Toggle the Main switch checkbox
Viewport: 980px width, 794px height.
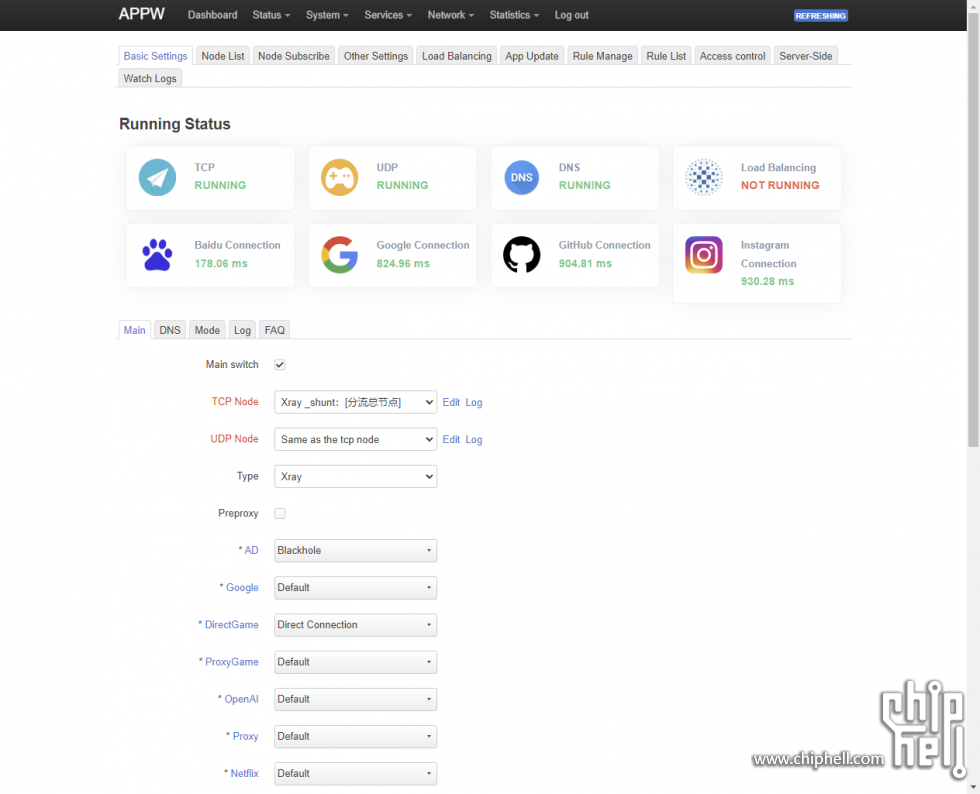280,364
